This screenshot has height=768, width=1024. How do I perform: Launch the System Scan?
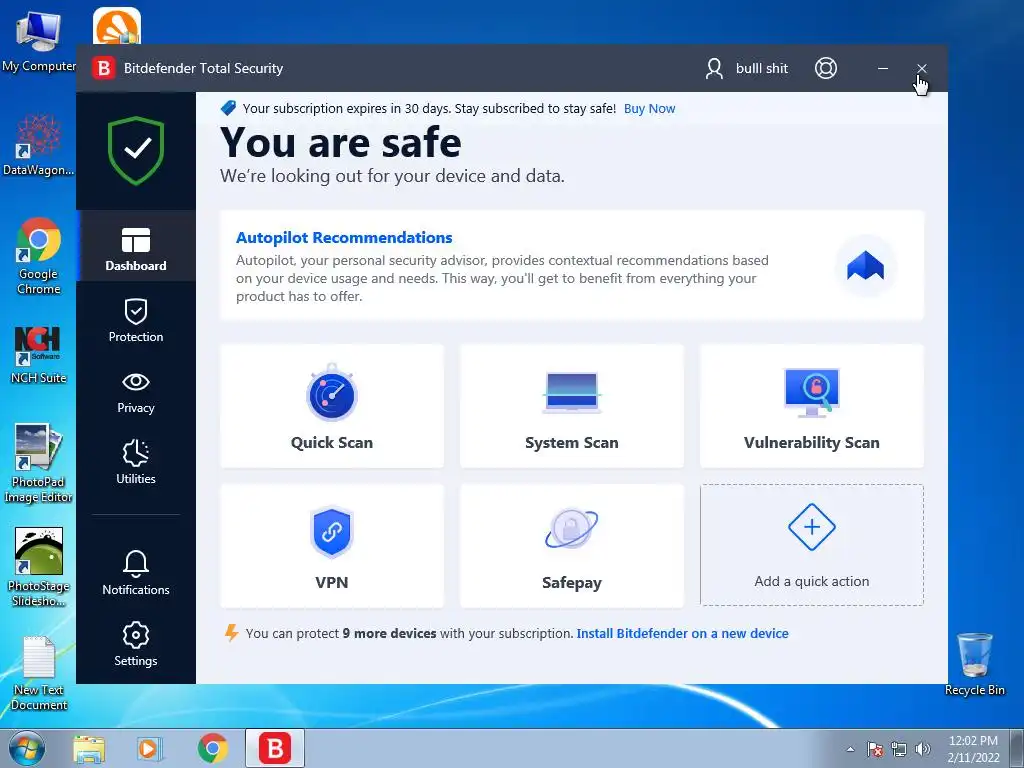click(x=571, y=406)
